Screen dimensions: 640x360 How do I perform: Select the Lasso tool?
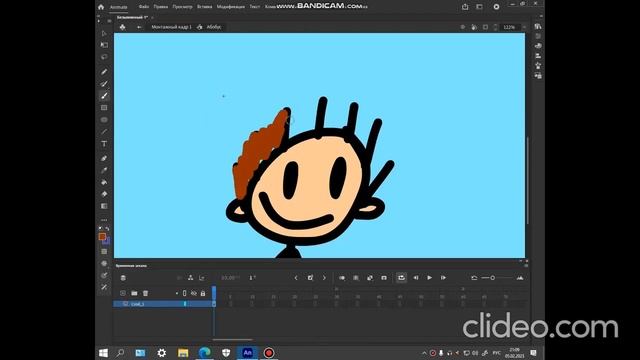(x=104, y=57)
